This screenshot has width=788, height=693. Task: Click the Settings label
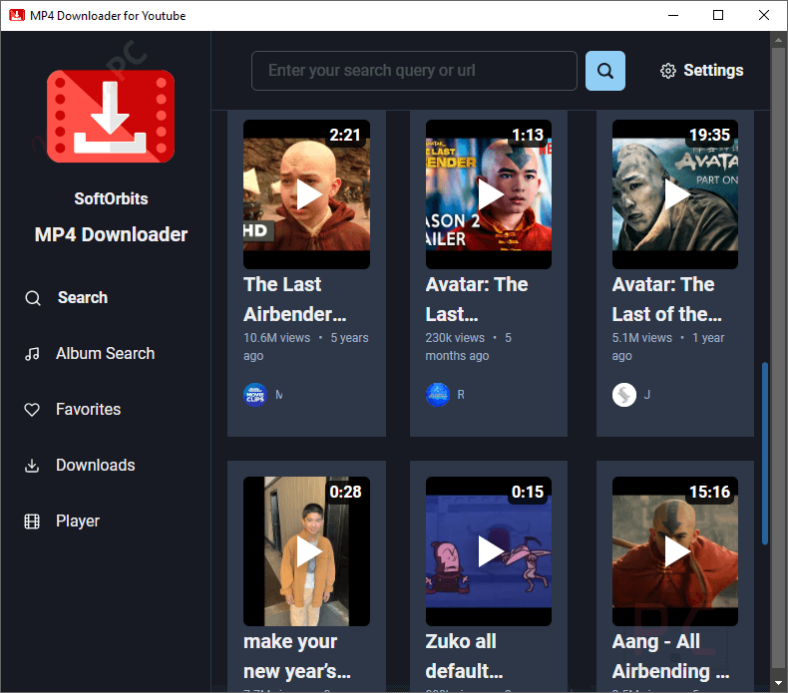click(x=713, y=71)
